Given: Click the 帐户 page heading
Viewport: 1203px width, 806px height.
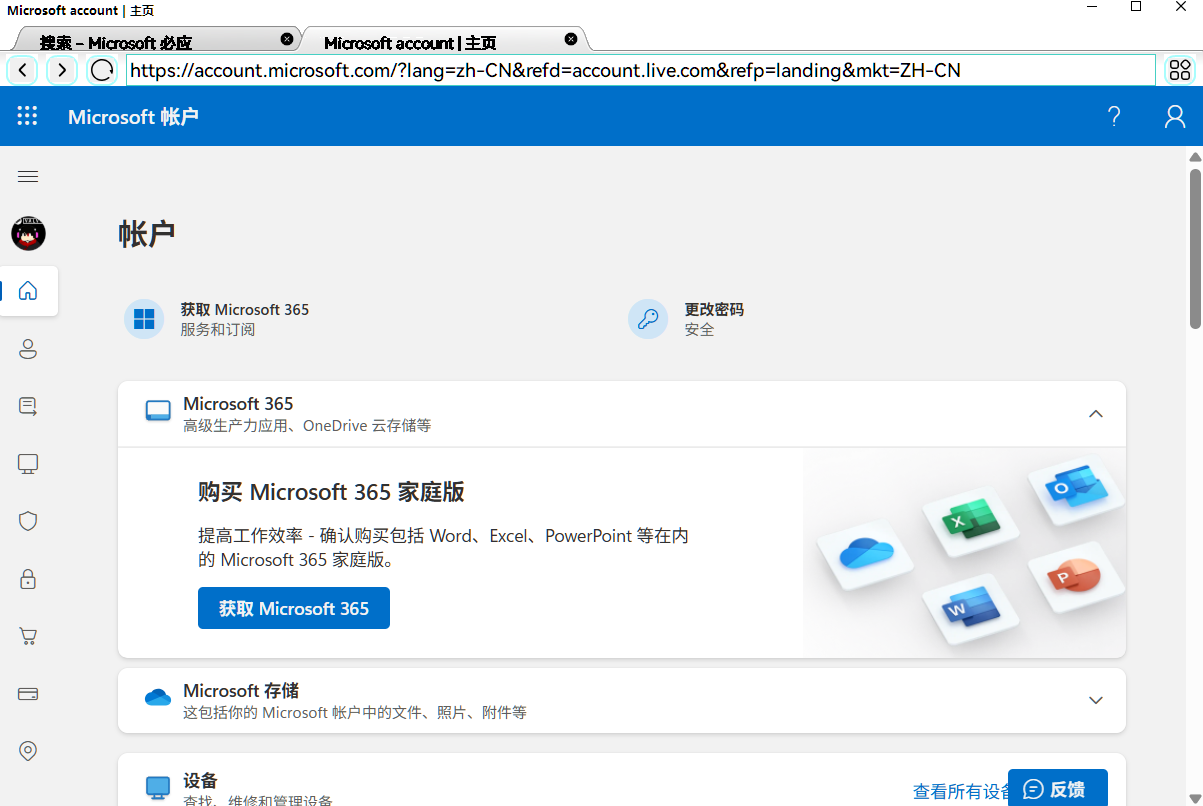Looking at the screenshot, I should [x=147, y=234].
